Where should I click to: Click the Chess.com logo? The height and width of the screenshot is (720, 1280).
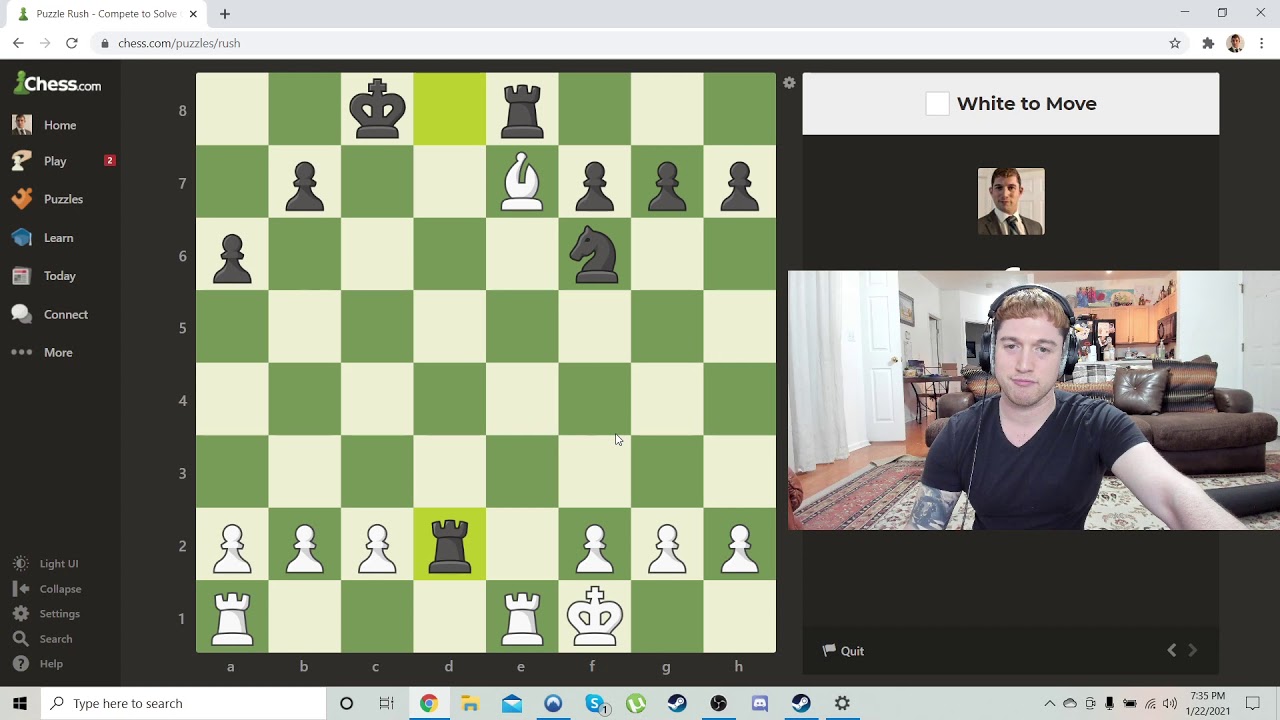[58, 84]
